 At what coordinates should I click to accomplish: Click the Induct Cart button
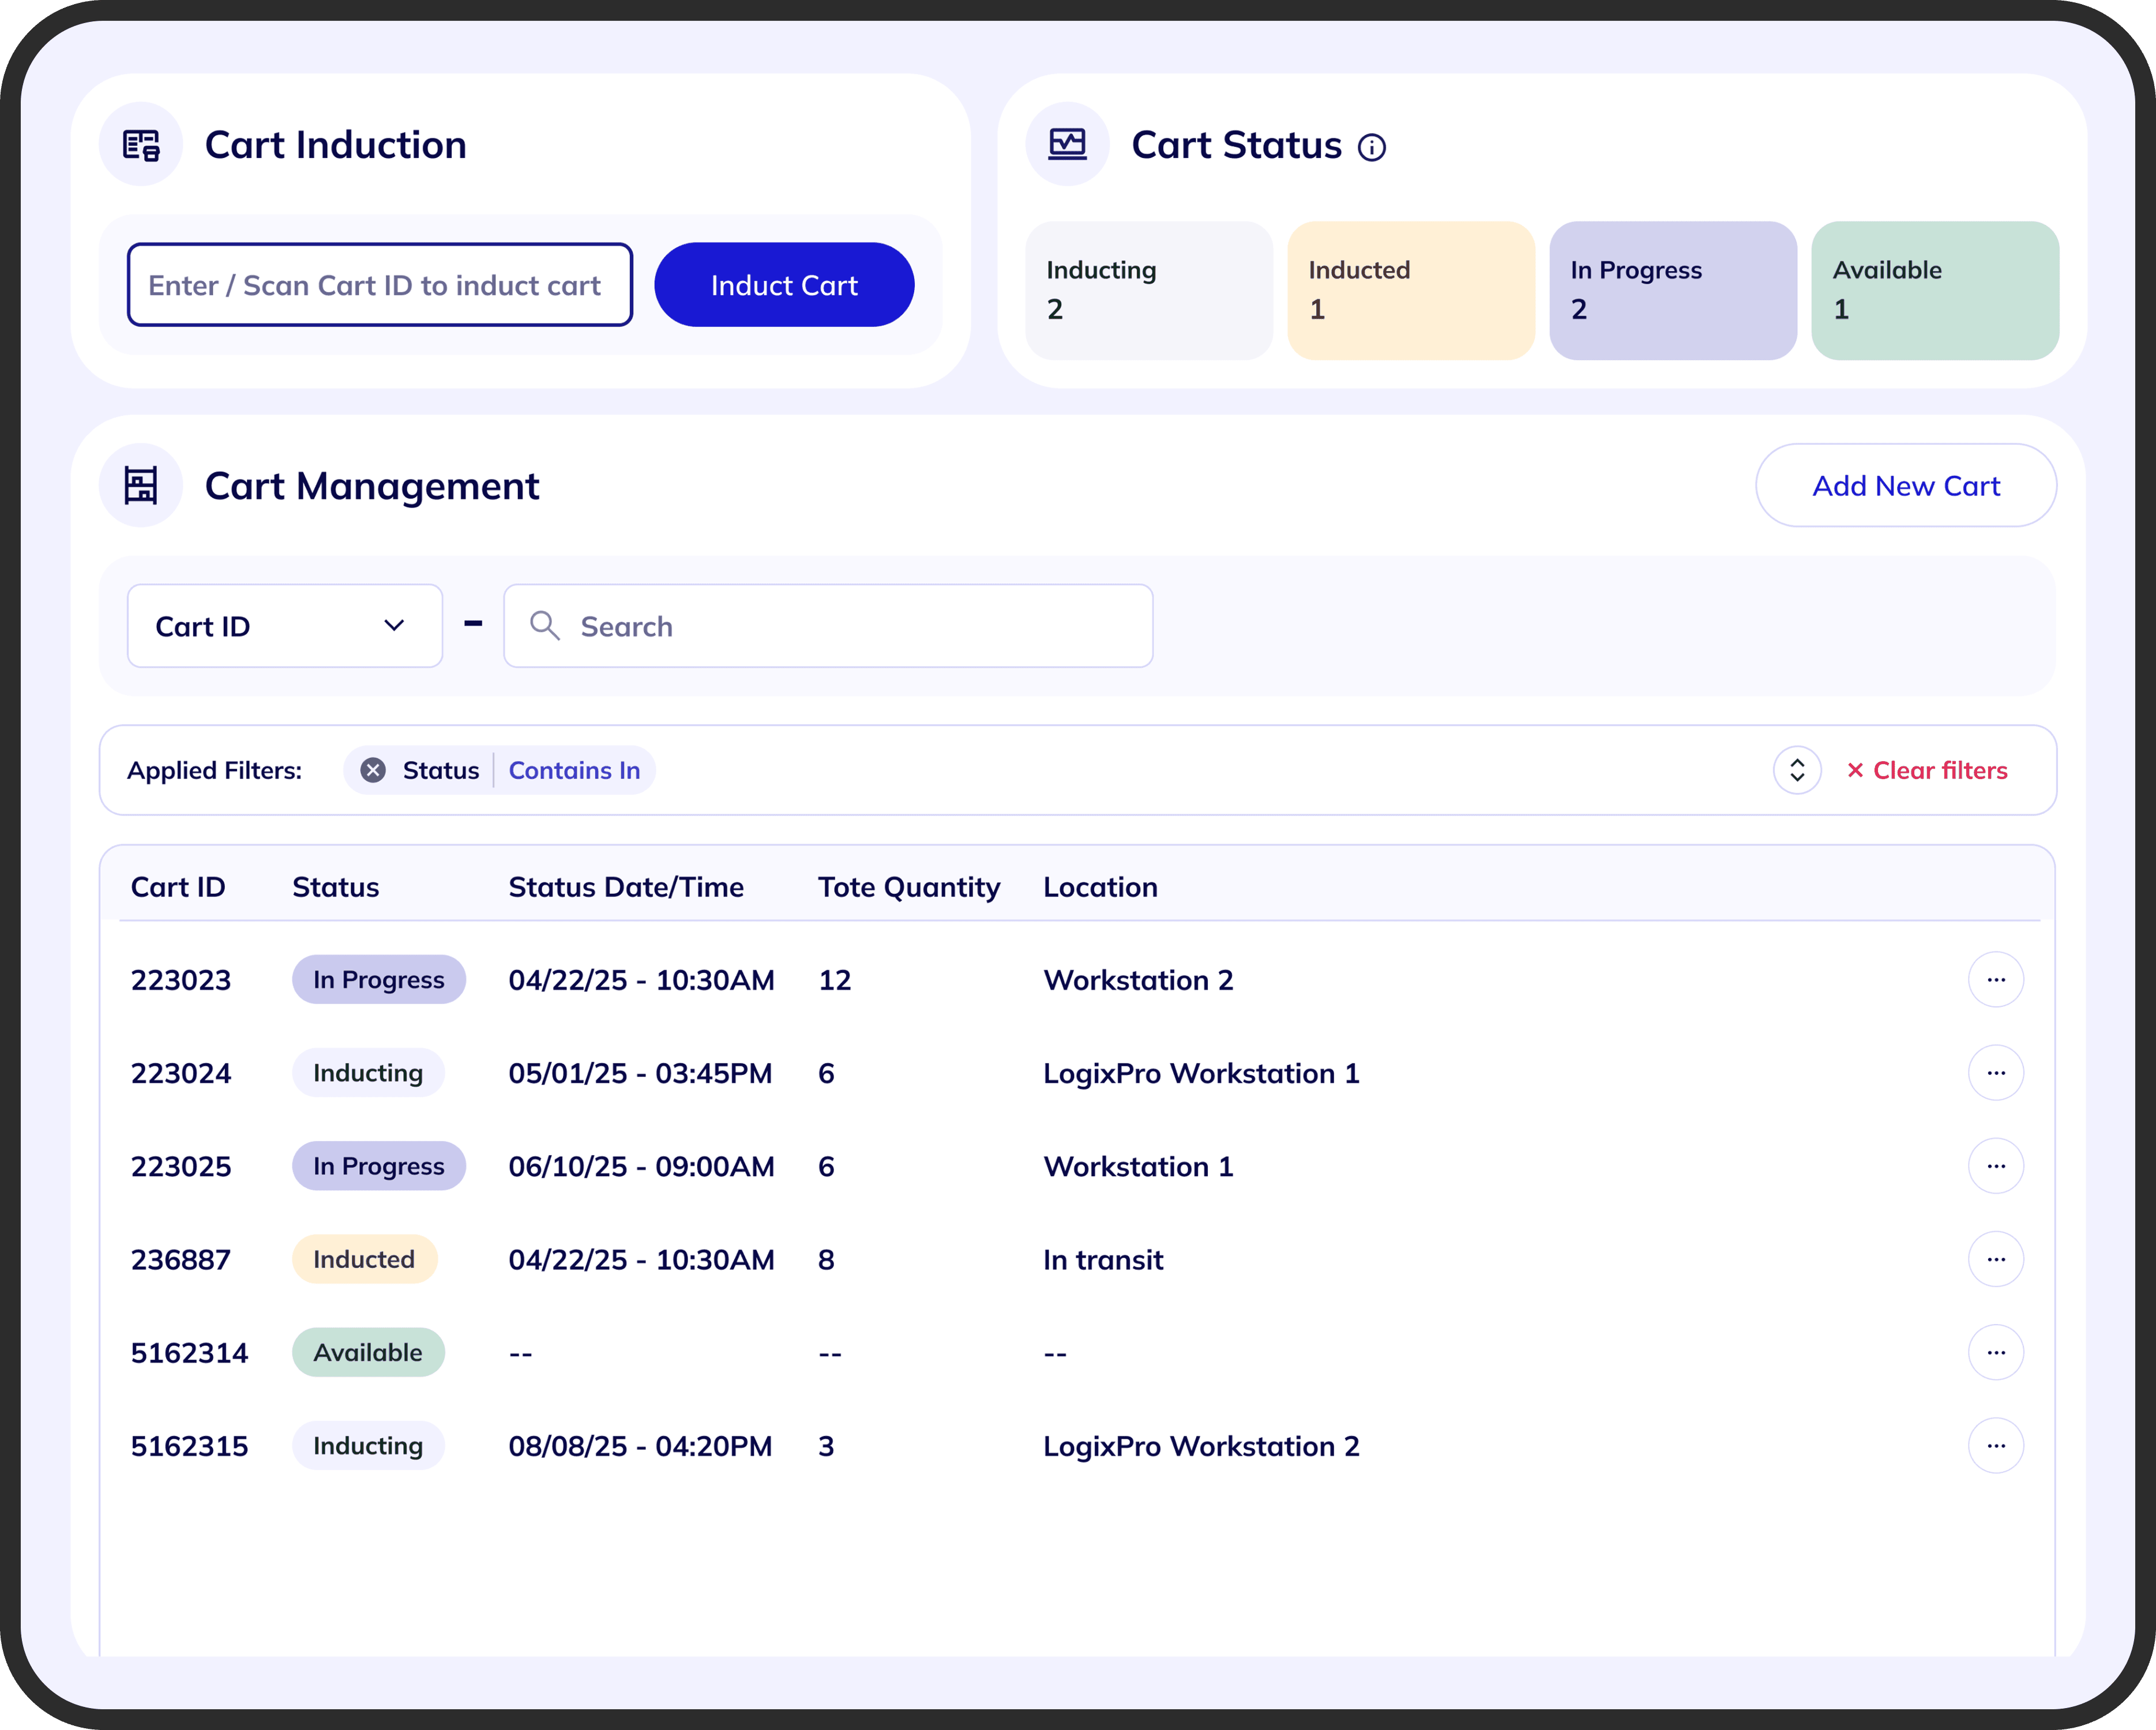click(x=784, y=285)
